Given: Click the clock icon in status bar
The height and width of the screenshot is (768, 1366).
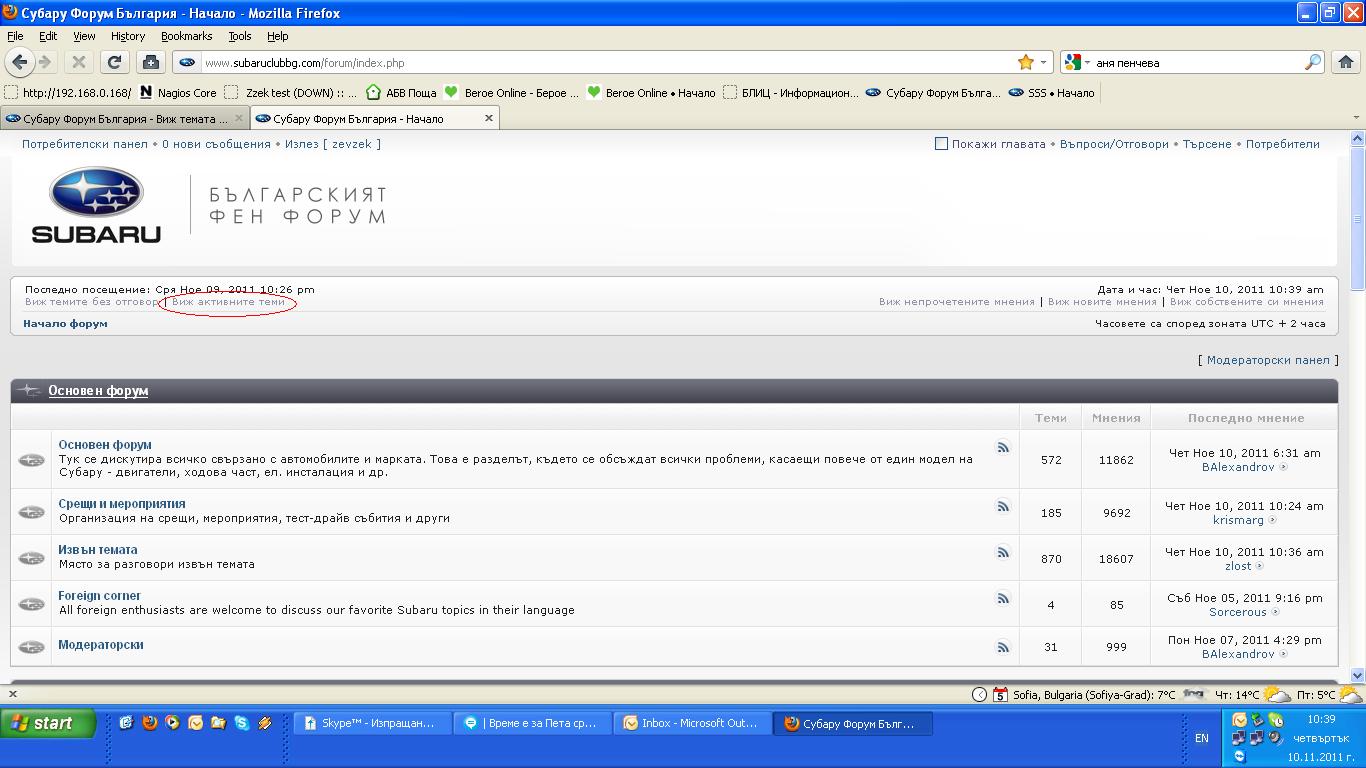Looking at the screenshot, I should coord(979,695).
